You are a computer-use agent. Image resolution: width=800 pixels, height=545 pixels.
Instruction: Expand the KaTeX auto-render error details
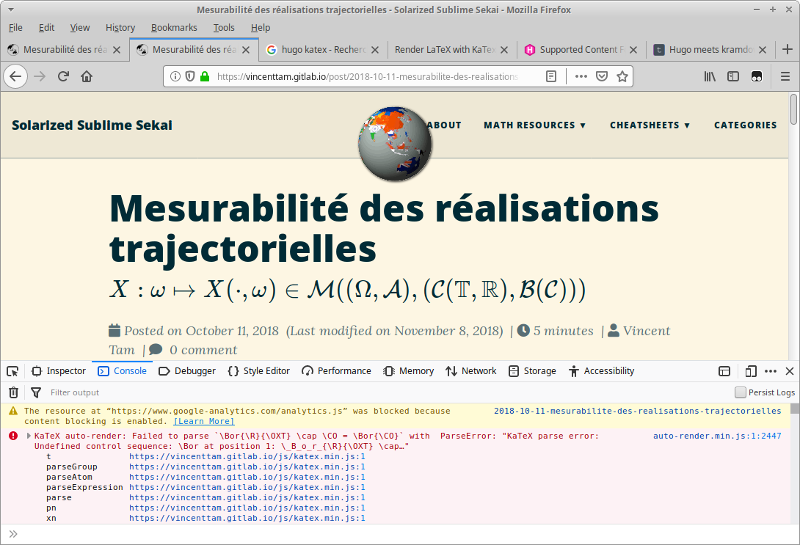[x=29, y=436]
